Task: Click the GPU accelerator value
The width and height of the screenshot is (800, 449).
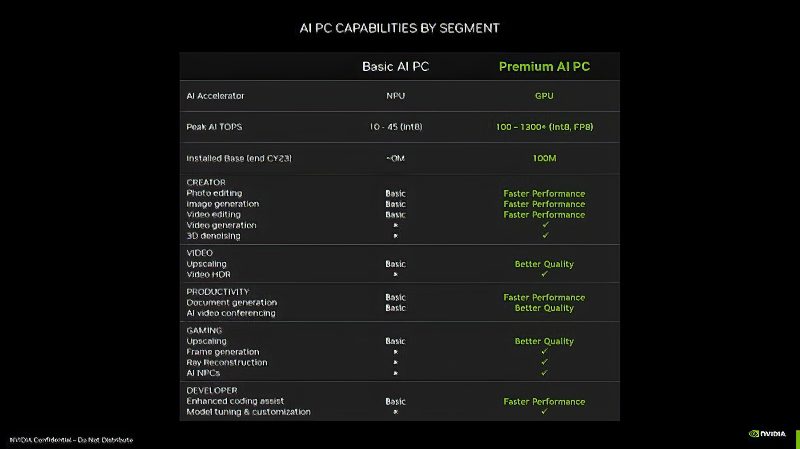Action: [544, 96]
